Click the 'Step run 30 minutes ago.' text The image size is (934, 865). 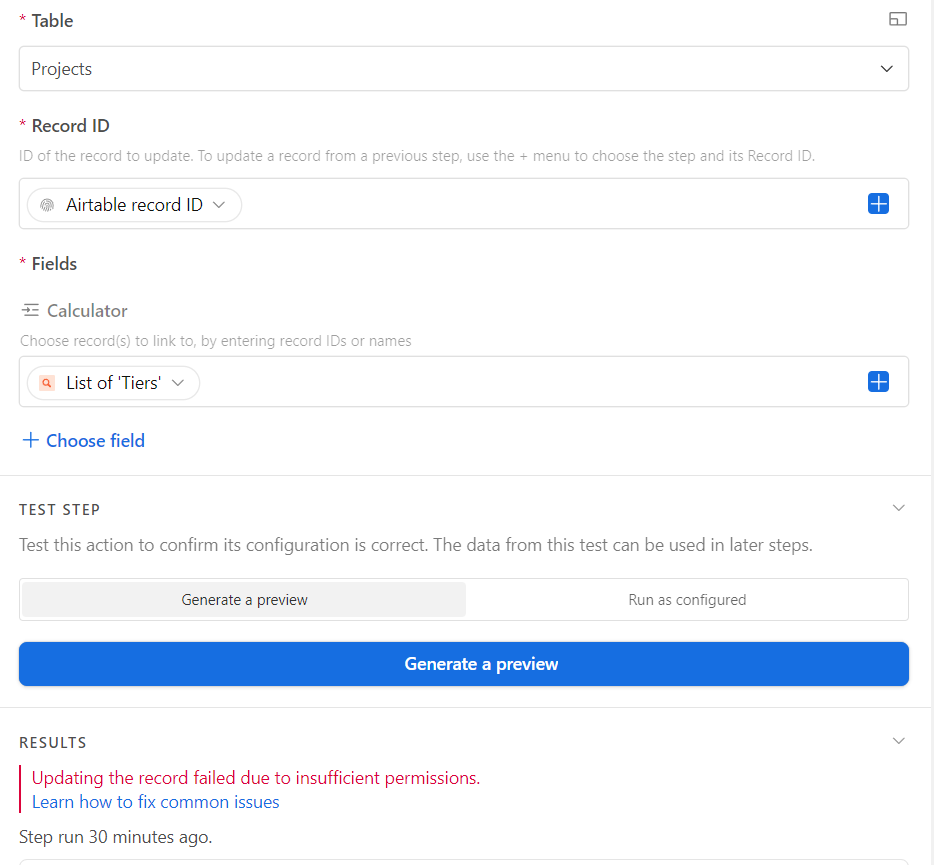click(x=116, y=837)
